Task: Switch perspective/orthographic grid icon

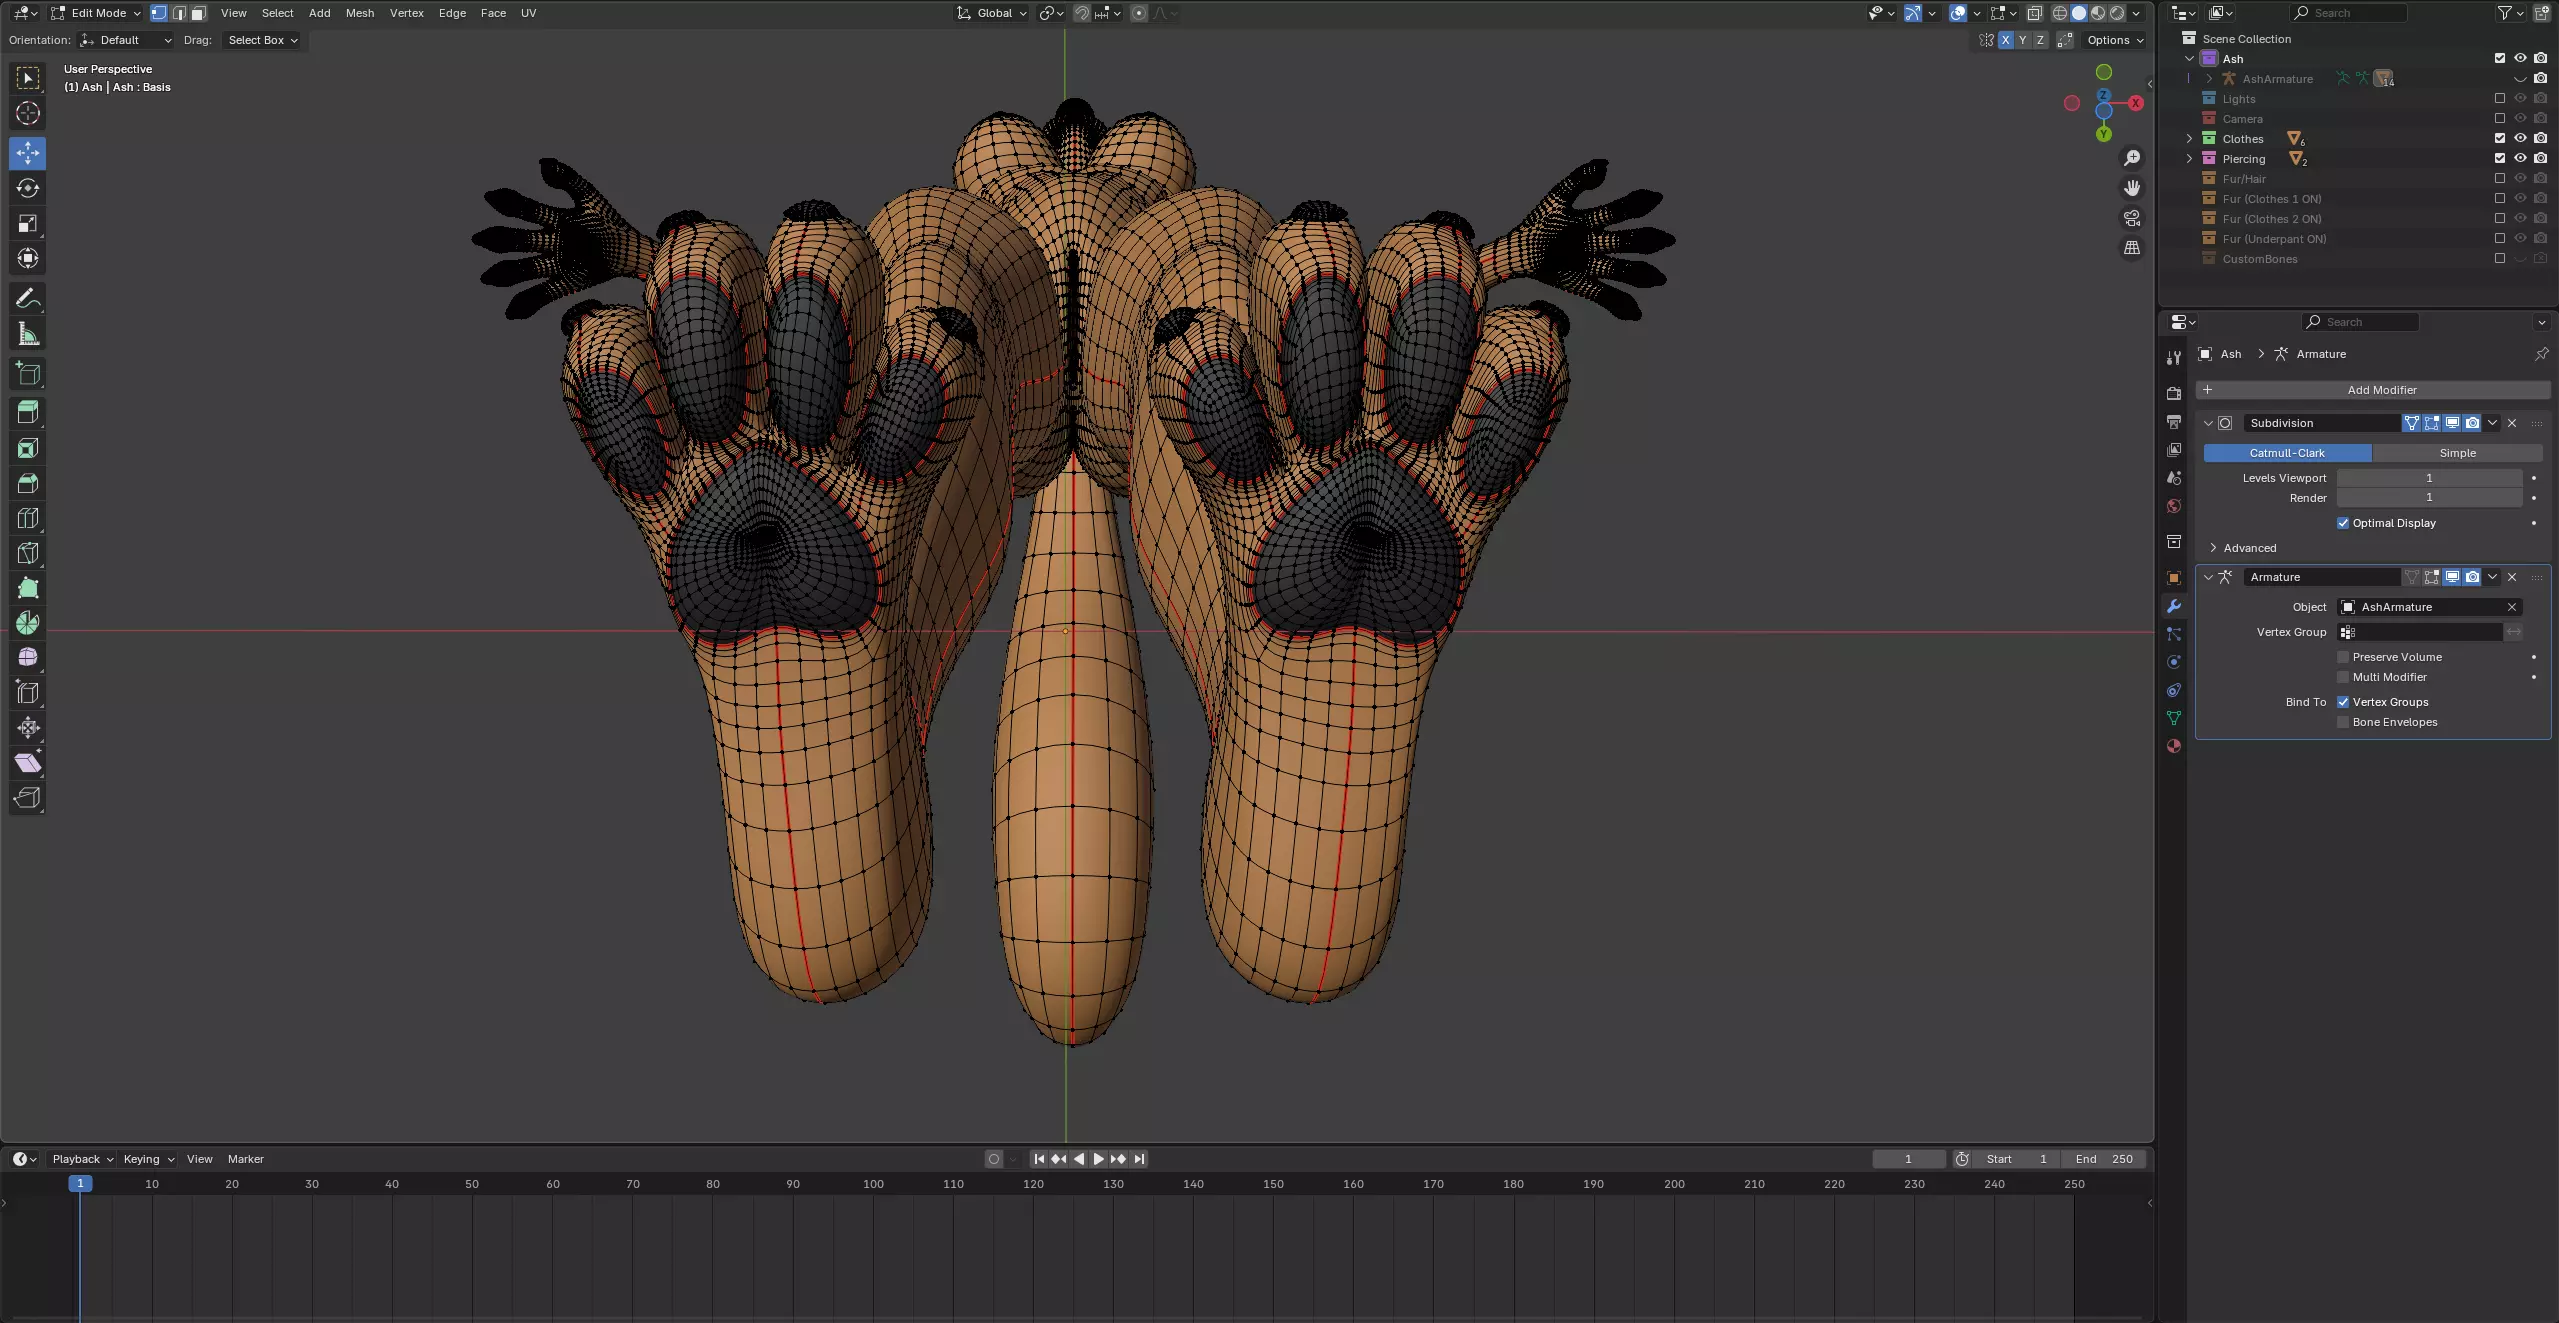Action: pyautogui.click(x=2132, y=248)
